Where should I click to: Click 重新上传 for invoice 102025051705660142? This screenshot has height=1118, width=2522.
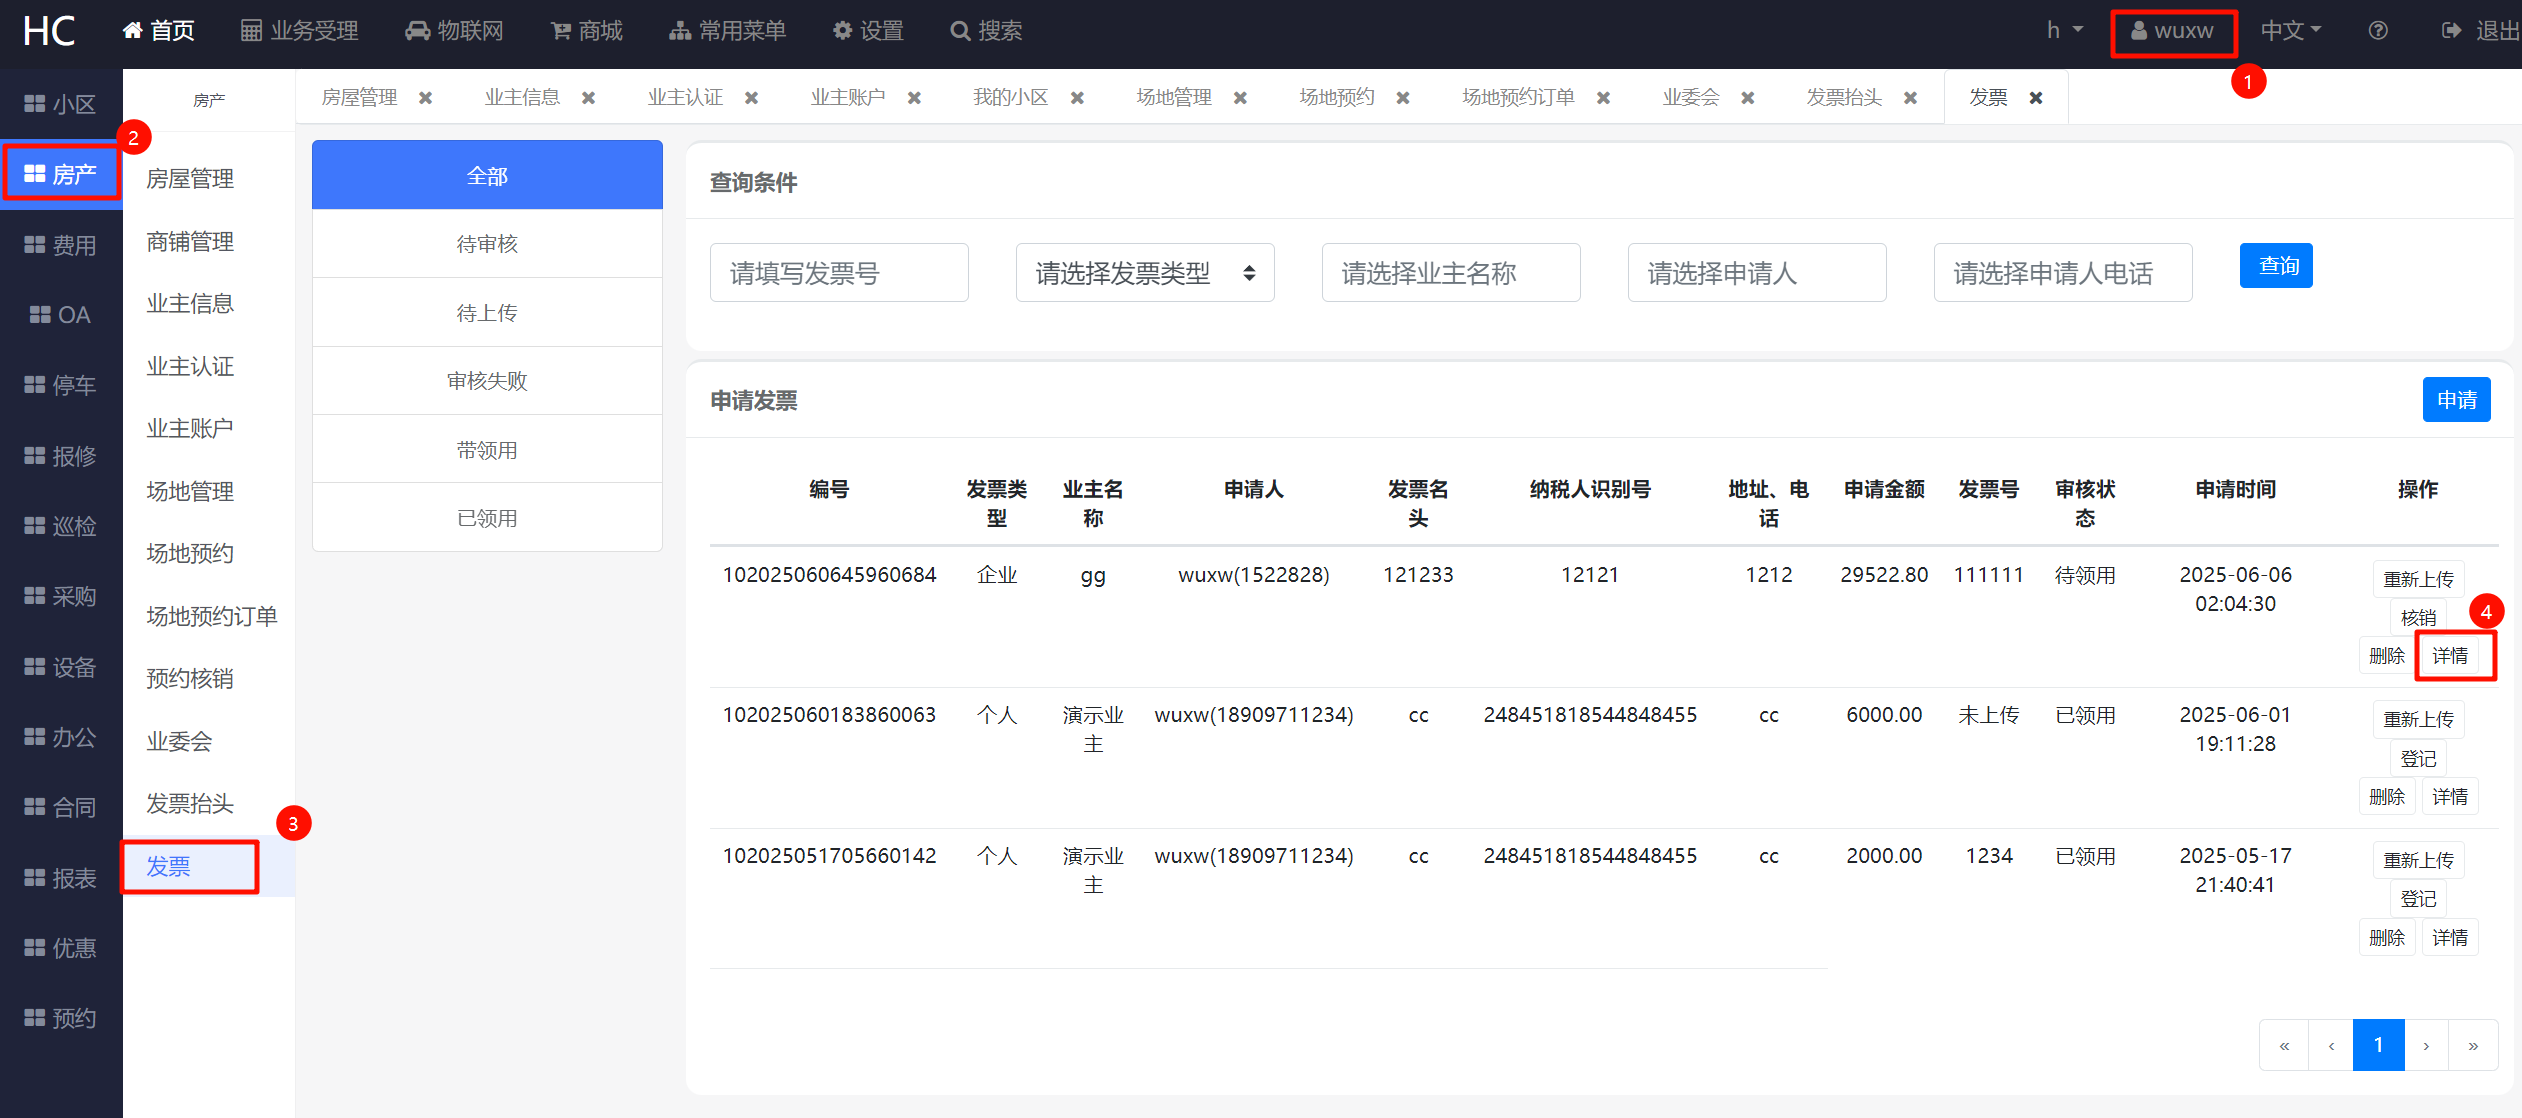[2418, 861]
